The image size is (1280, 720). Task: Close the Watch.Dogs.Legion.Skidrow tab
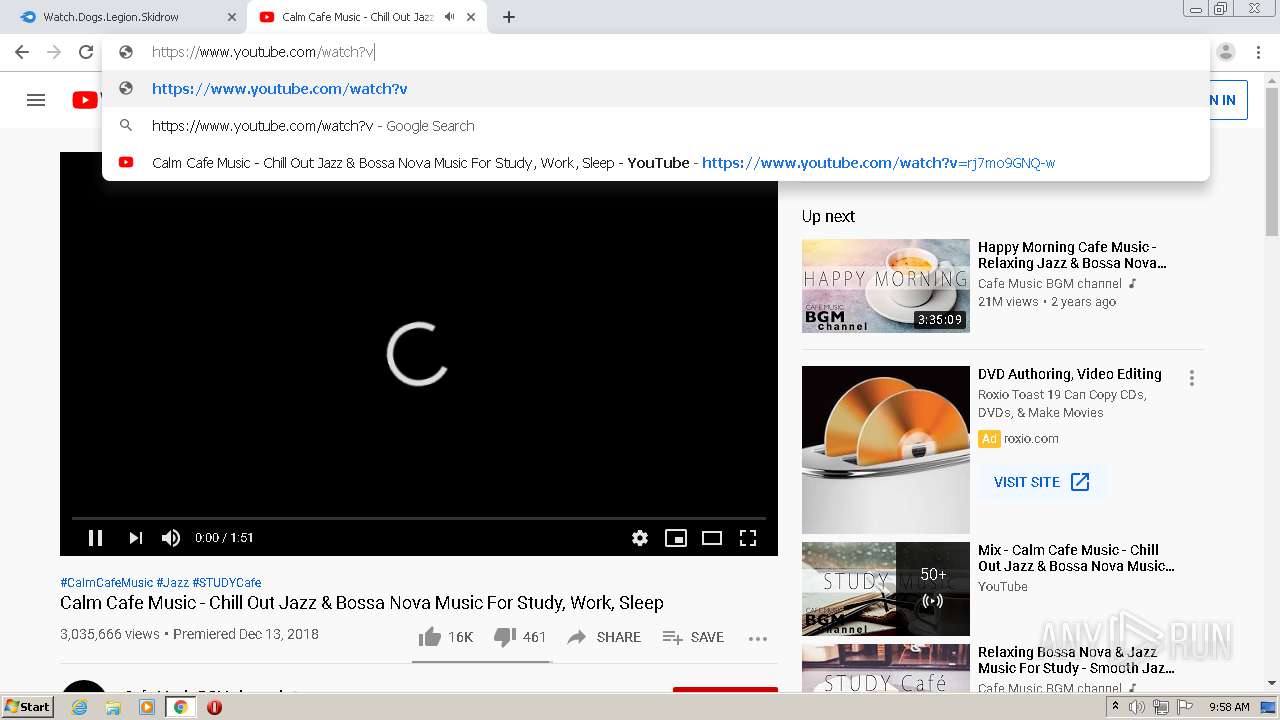(232, 17)
